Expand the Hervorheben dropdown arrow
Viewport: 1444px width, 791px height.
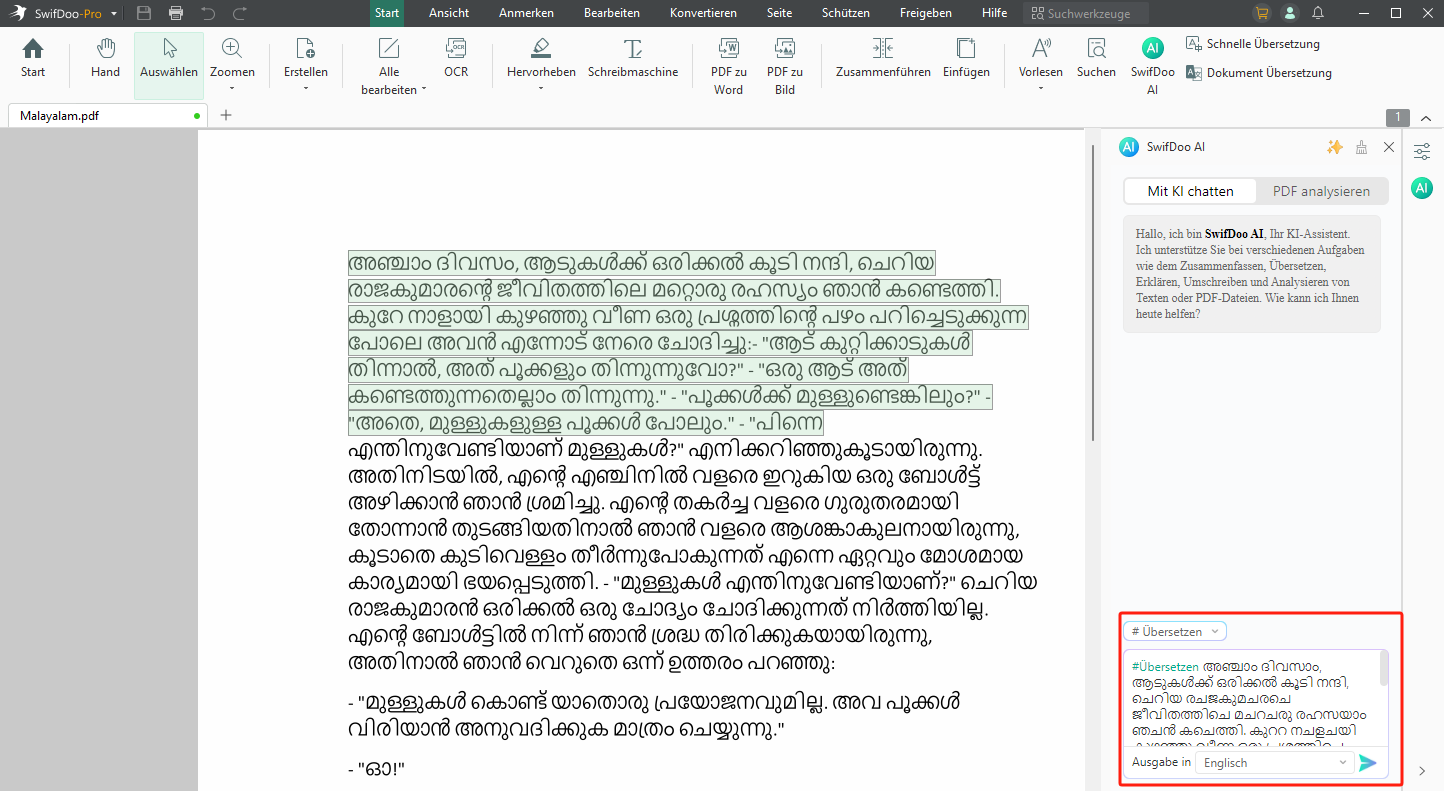point(541,88)
